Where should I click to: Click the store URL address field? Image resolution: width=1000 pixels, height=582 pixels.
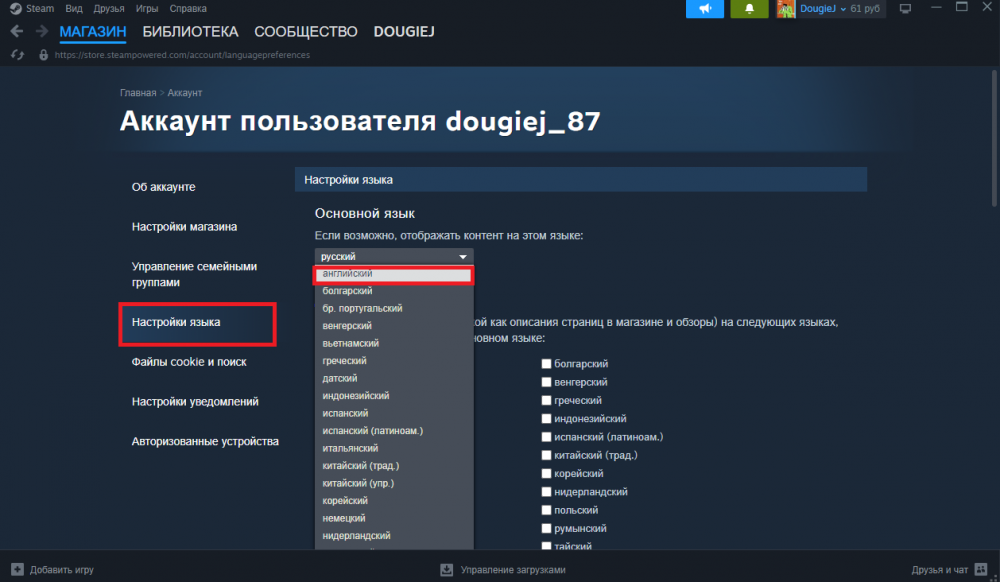click(182, 55)
